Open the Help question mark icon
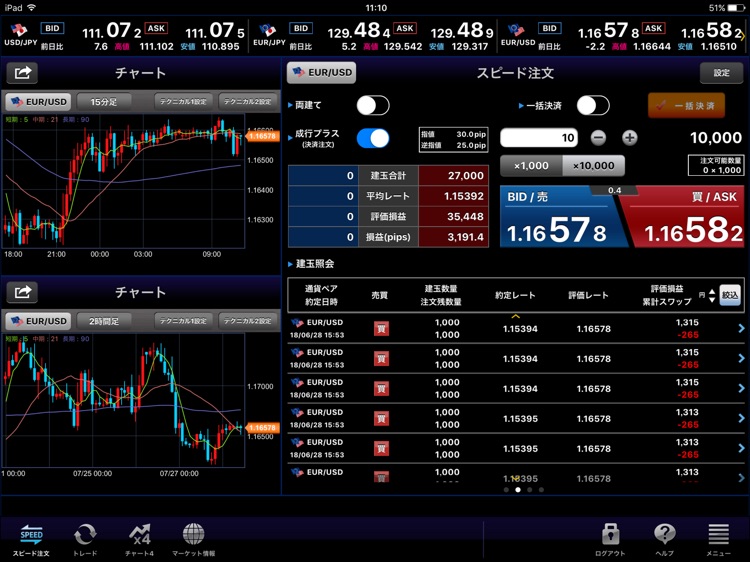The image size is (750, 562). (x=664, y=540)
